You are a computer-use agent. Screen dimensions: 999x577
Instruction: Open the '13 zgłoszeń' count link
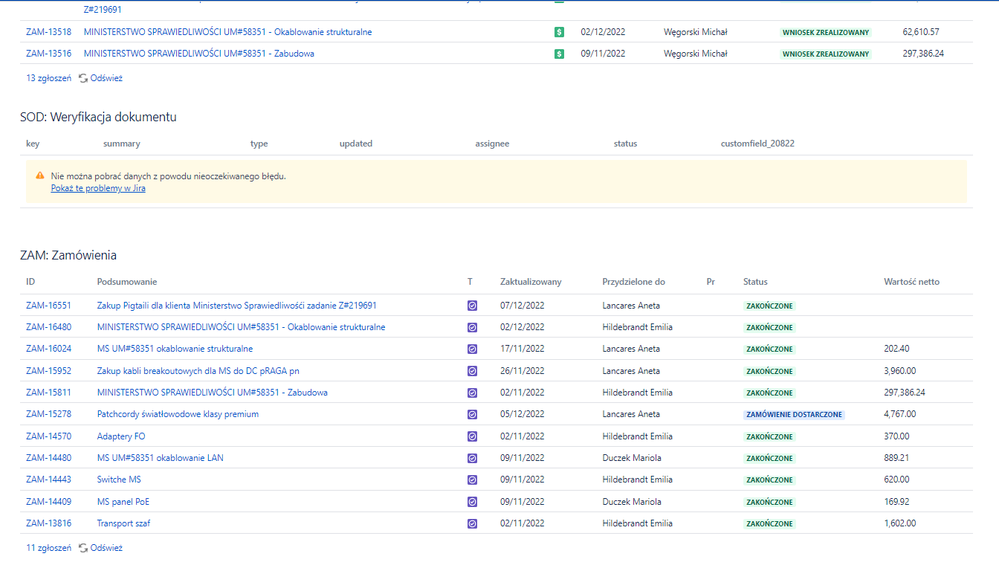pyautogui.click(x=48, y=78)
